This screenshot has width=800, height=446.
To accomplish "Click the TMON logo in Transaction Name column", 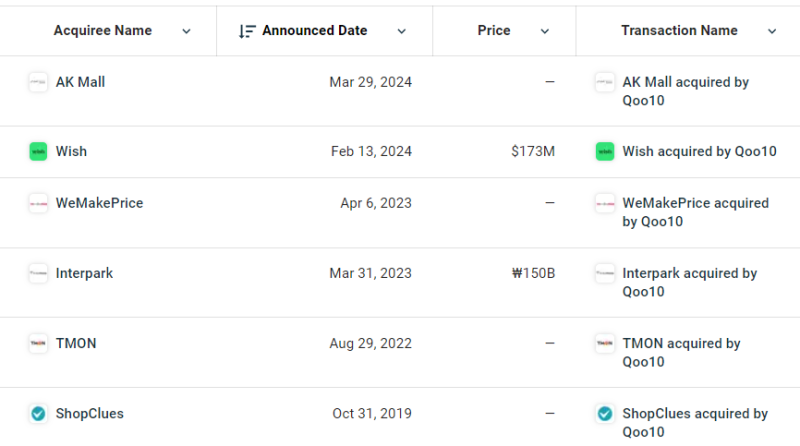I will (x=605, y=343).
